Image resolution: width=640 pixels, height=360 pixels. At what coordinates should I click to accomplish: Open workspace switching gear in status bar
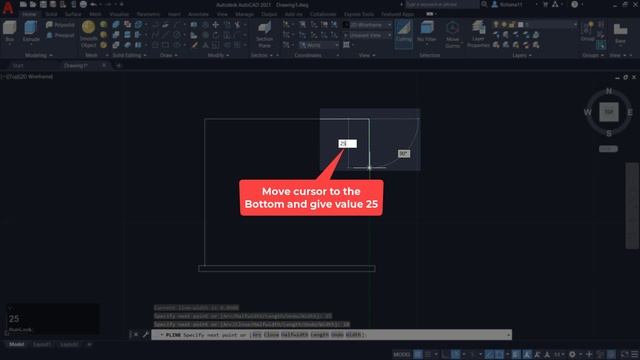[x=572, y=354]
